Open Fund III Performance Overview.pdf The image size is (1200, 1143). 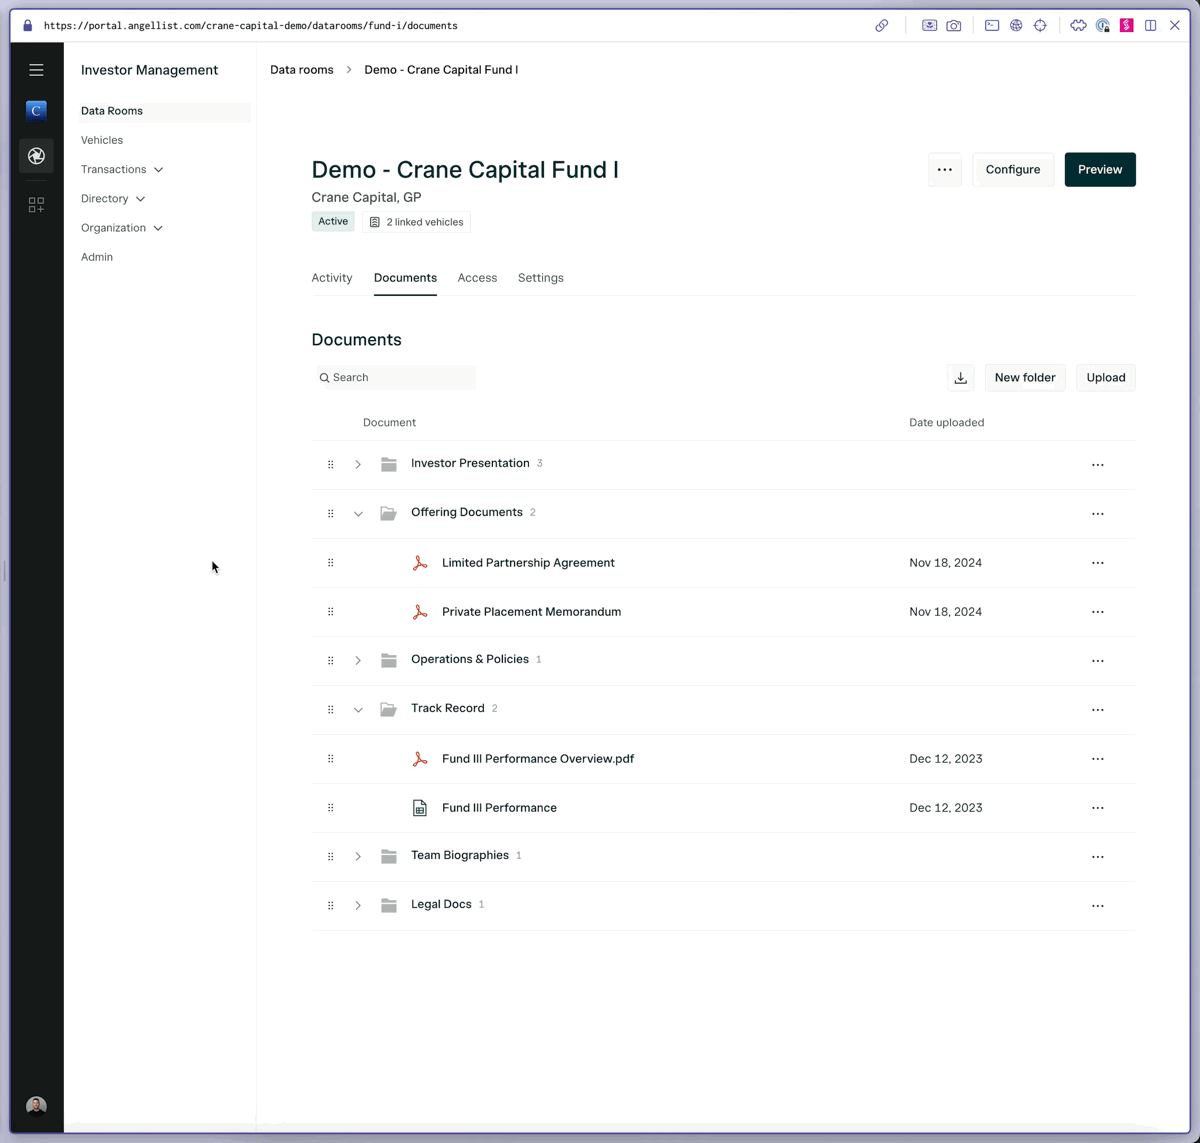(x=538, y=759)
